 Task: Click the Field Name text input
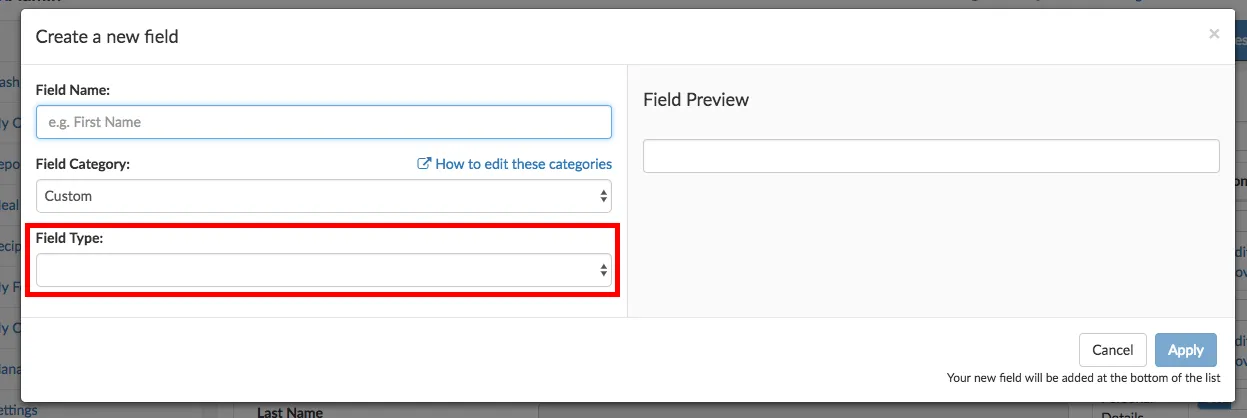(323, 122)
